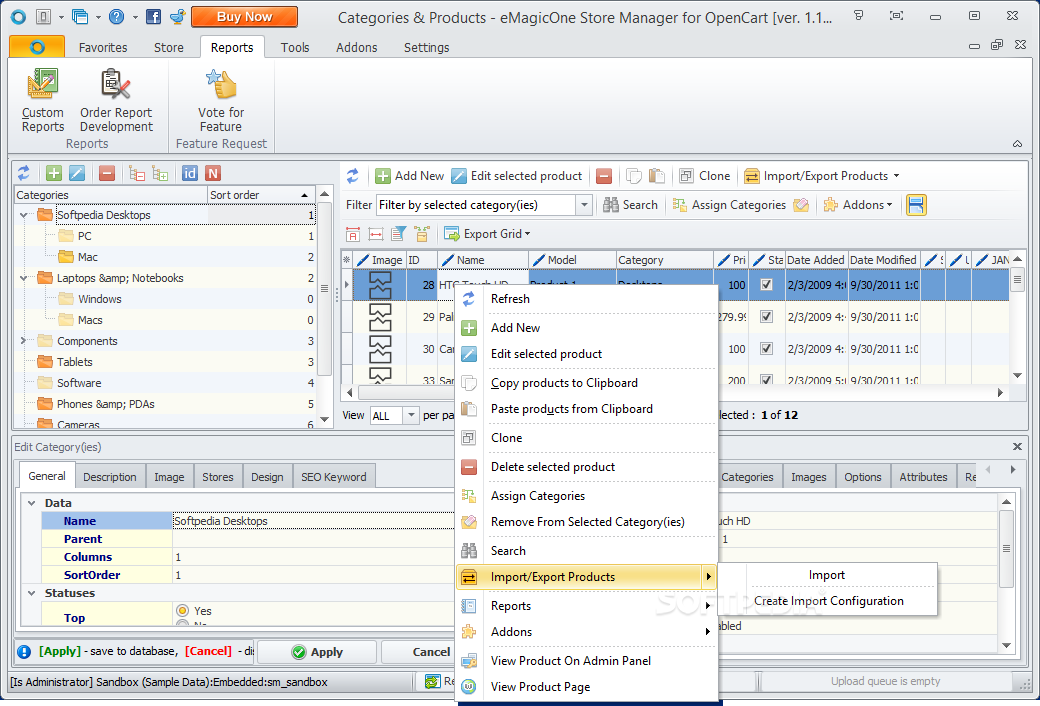Choose Import from the submenu
Viewport: 1040px width, 706px height.
[826, 575]
